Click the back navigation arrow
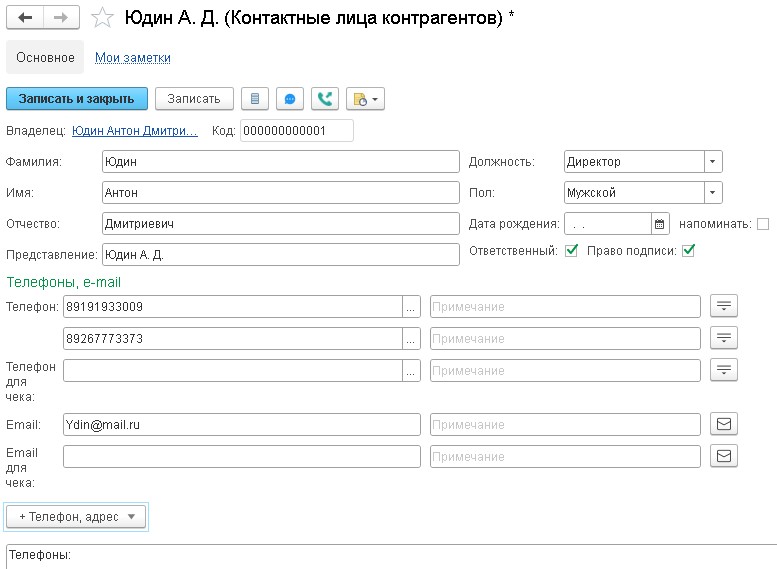The height and width of the screenshot is (569, 777). (x=25, y=18)
